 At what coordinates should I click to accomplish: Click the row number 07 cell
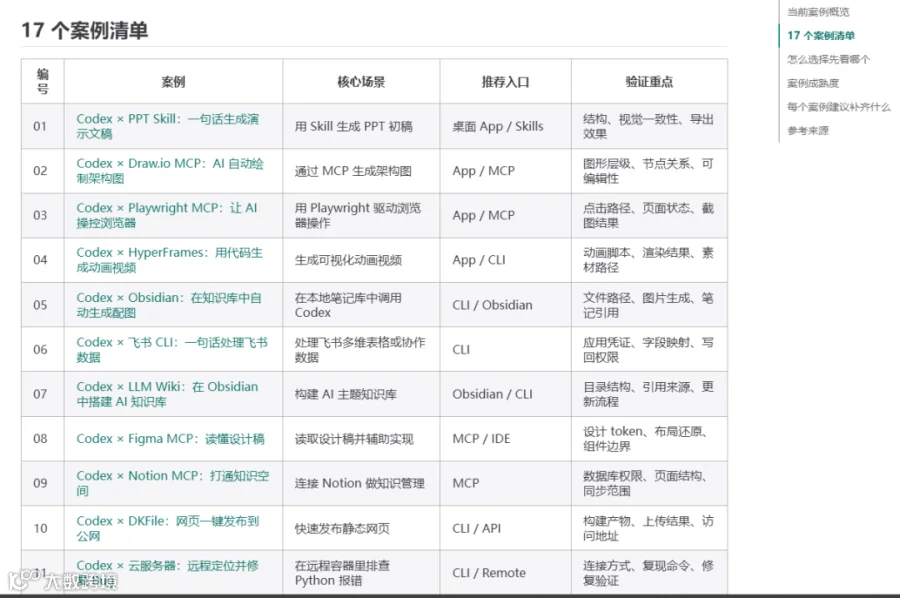coord(42,394)
